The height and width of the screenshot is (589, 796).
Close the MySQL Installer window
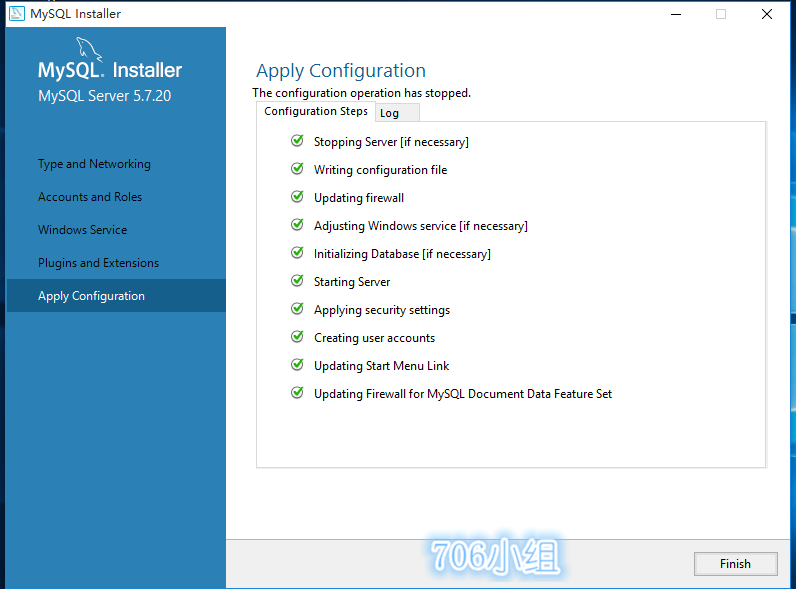point(767,14)
